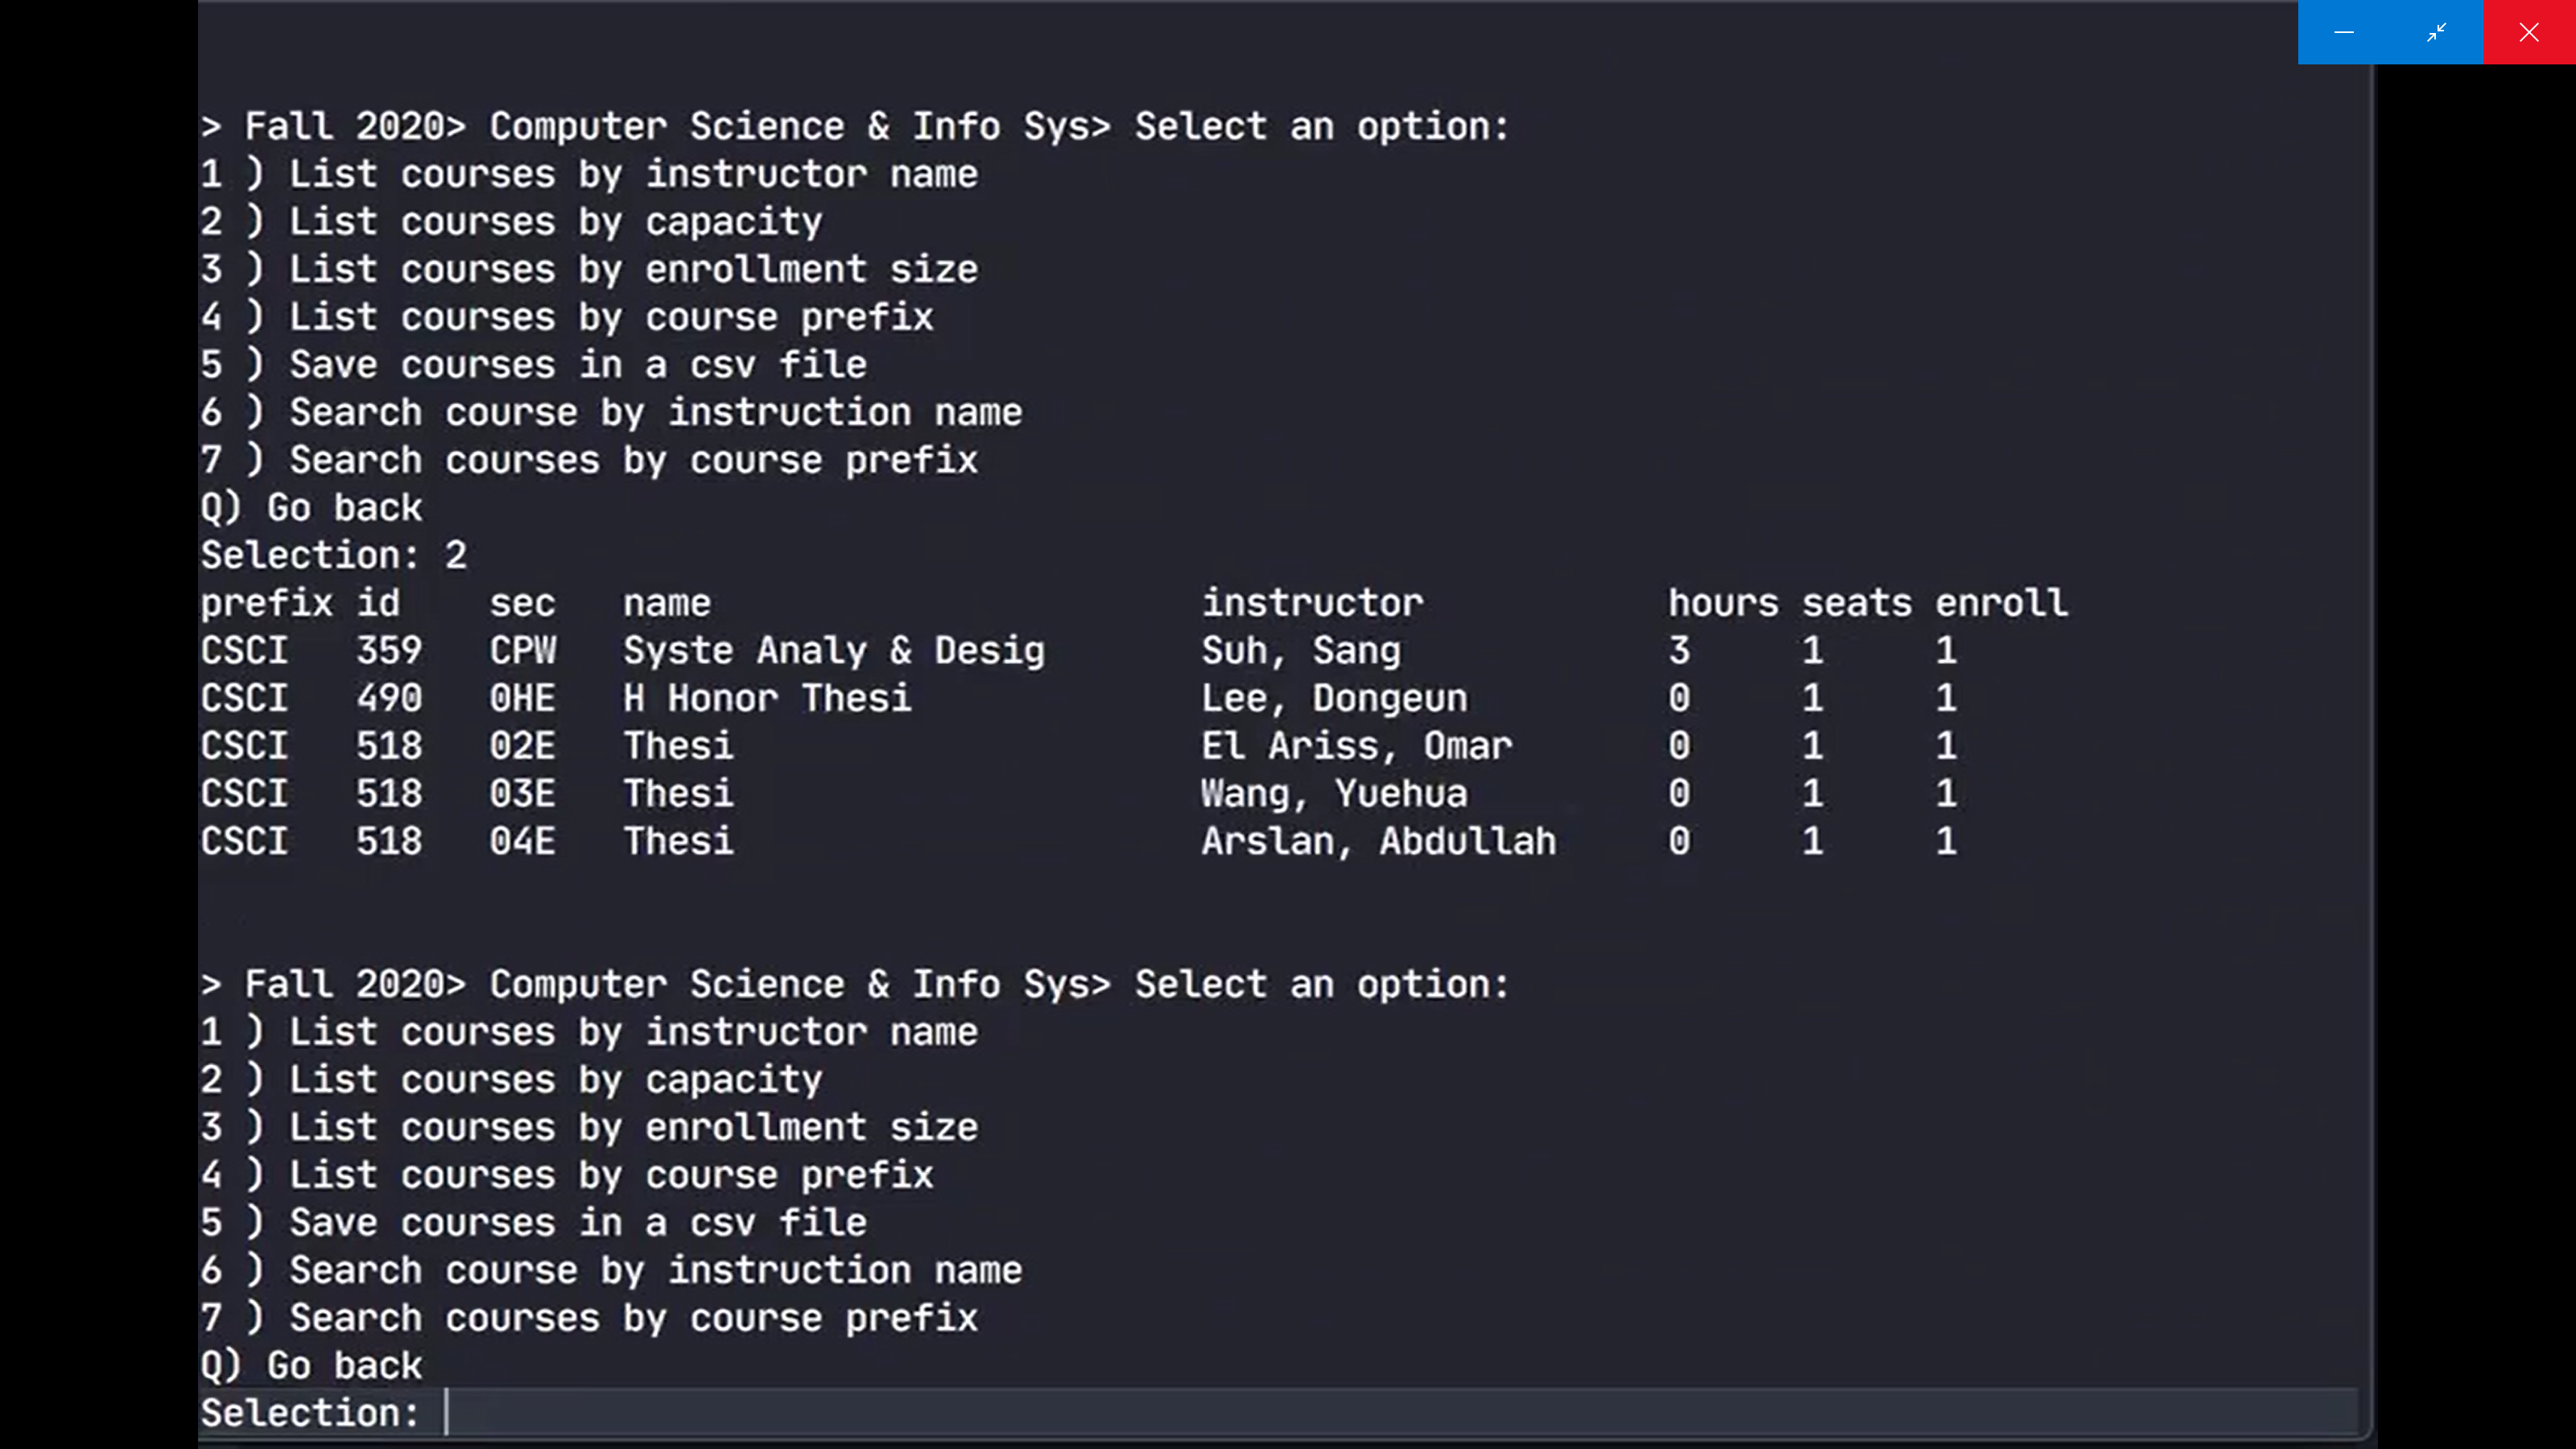
Task: Click the second 'Fall 2020> Computer Science' prompt line
Action: click(x=855, y=985)
